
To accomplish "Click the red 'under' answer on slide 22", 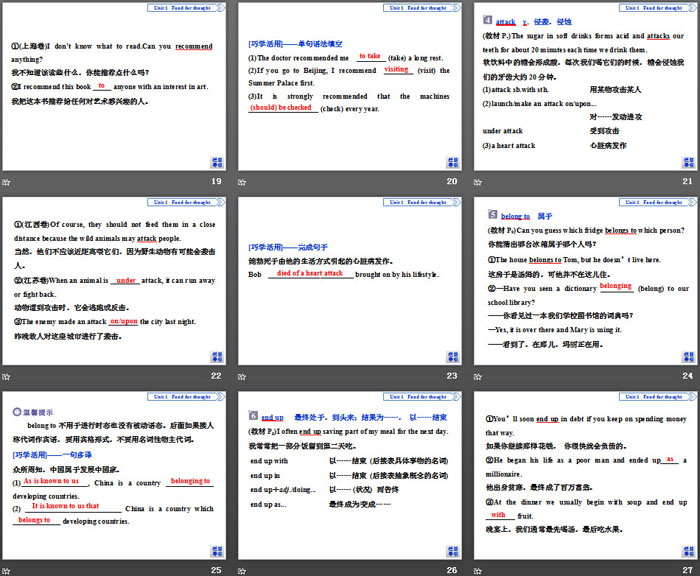I will coord(125,280).
